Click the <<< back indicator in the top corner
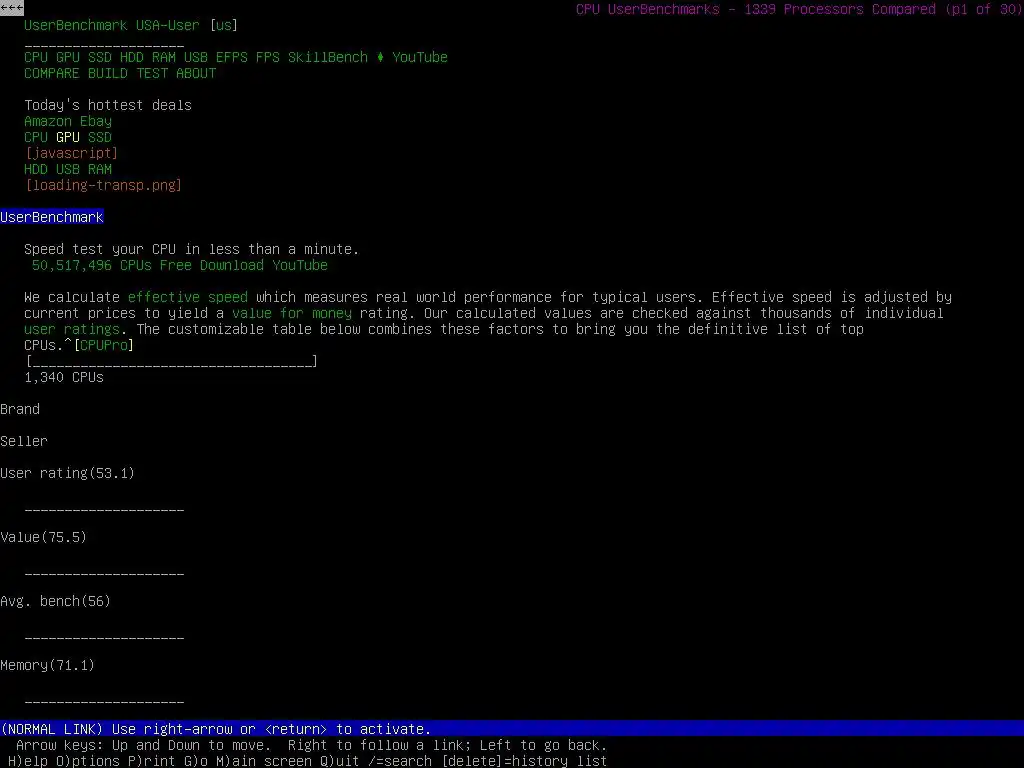This screenshot has width=1024, height=768. (12, 8)
